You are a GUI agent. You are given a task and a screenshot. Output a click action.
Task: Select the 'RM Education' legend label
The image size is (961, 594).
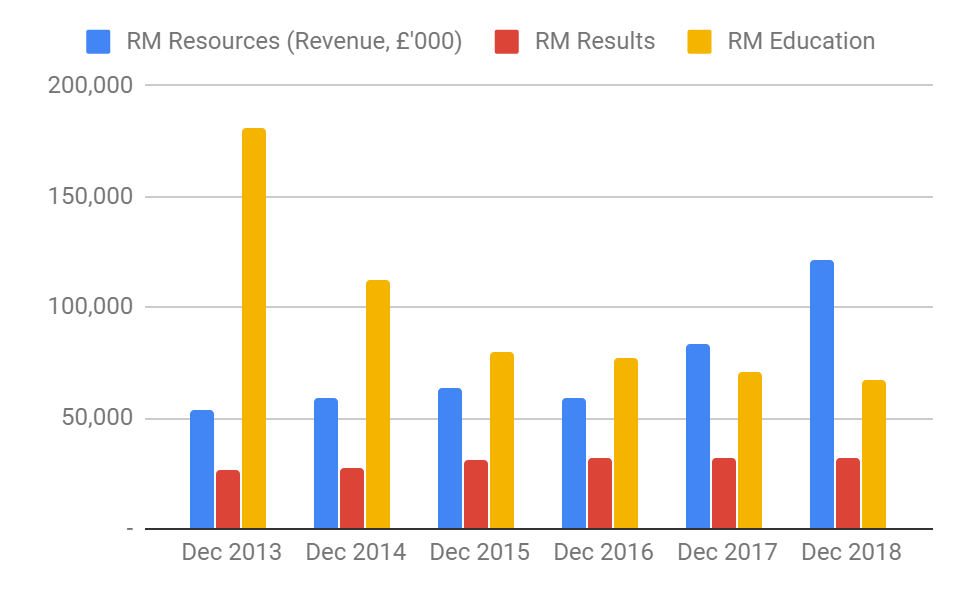coord(801,41)
